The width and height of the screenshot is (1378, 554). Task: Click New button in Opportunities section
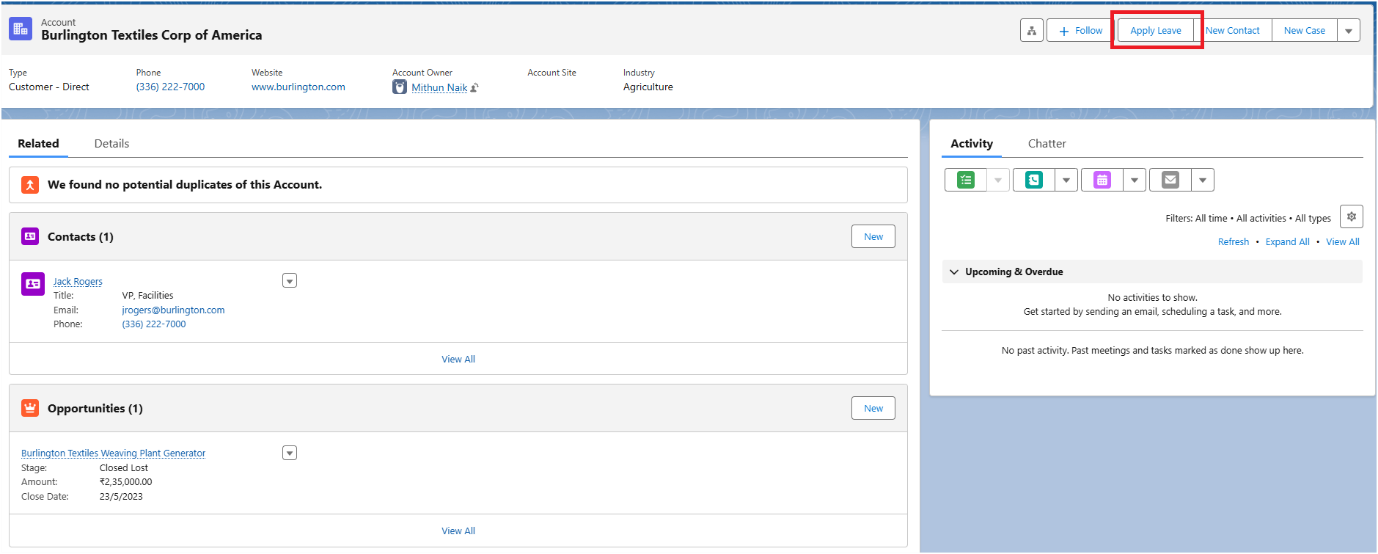pos(873,408)
